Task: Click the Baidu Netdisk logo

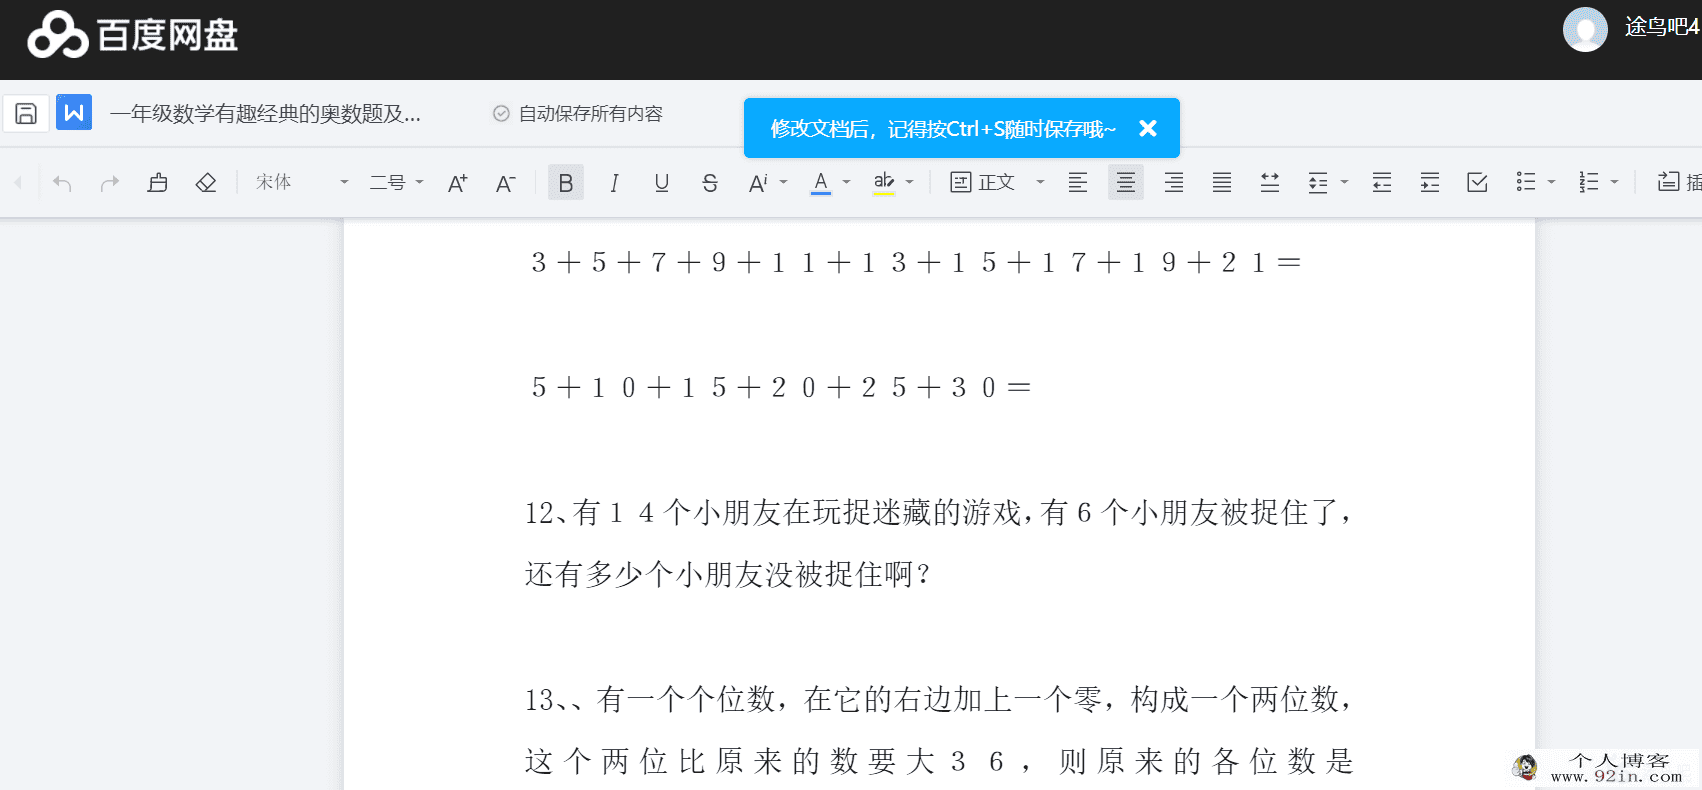Action: coord(132,35)
